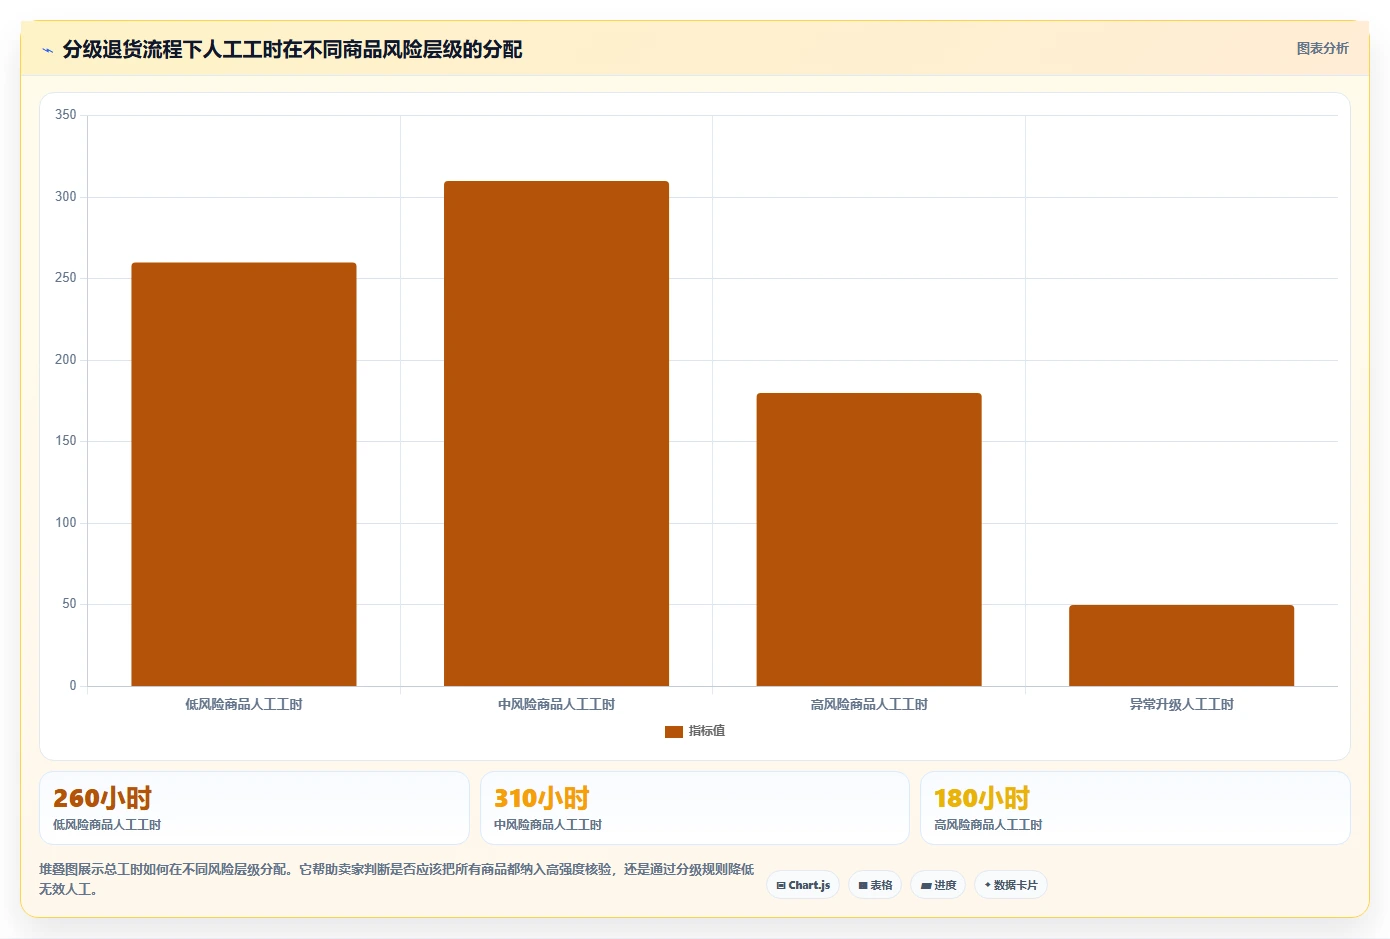Click the Chart.js tag chip
1390x939 pixels.
(803, 885)
